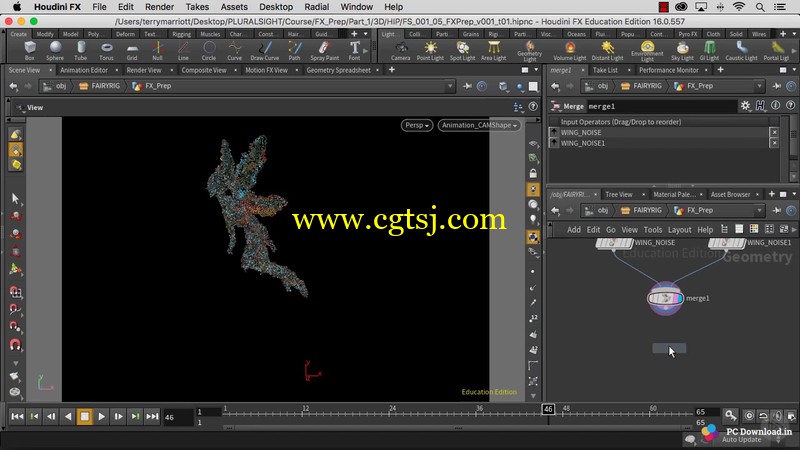Screen dimensions: 800x450
Task: Select the Grid shelf tool
Action: [x=132, y=51]
